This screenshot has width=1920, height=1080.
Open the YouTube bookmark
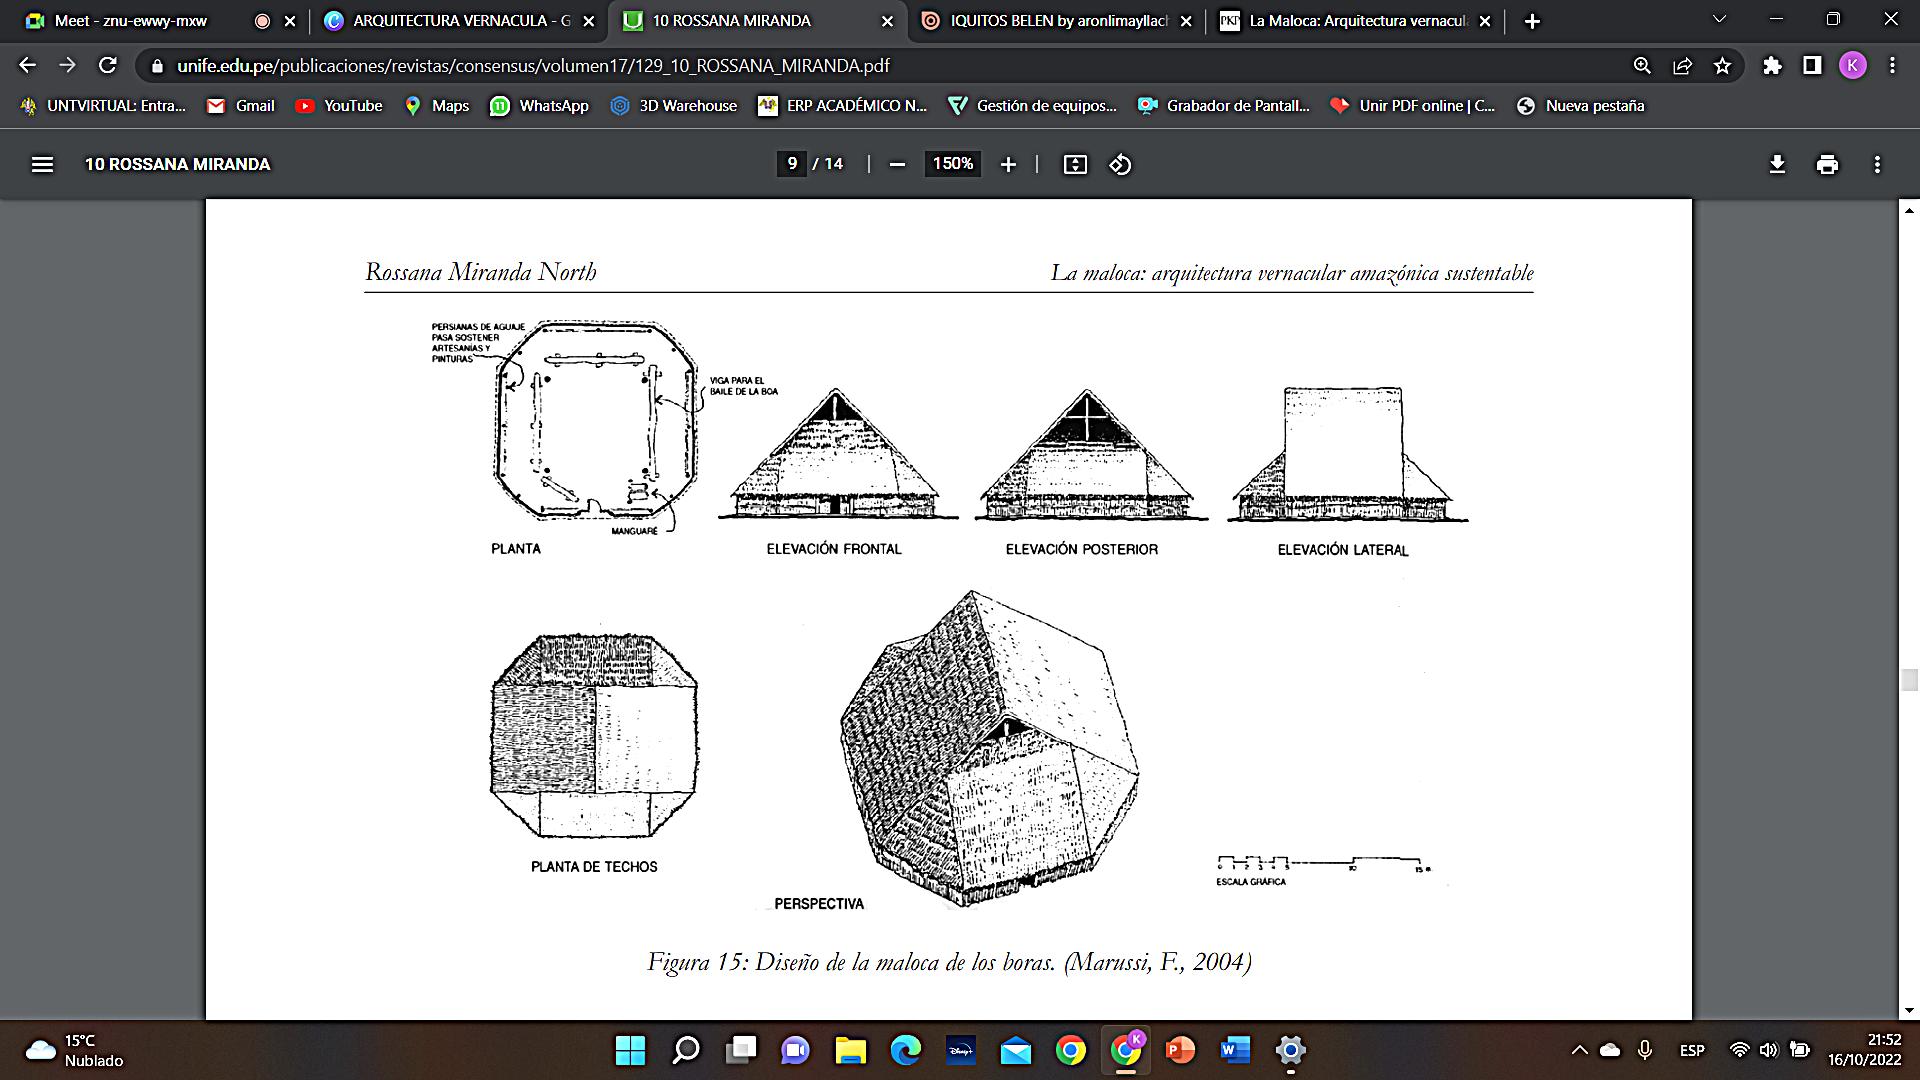coord(339,106)
